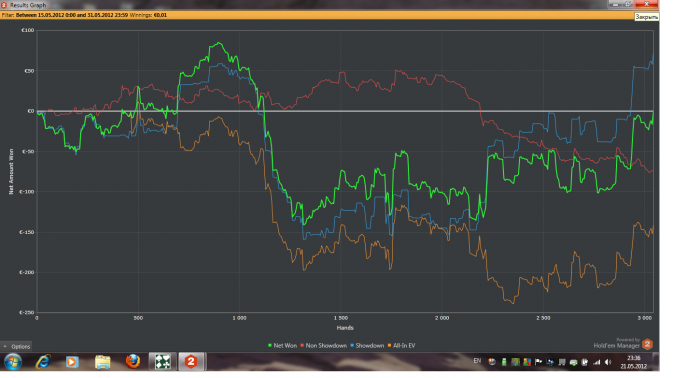Click the network signal tray icon

(x=596, y=362)
